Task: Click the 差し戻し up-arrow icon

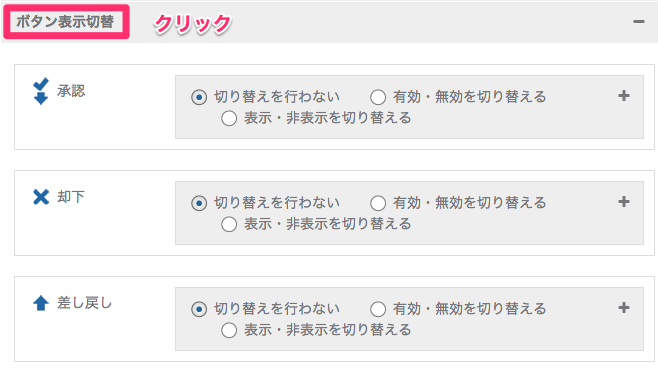Action: (x=41, y=303)
